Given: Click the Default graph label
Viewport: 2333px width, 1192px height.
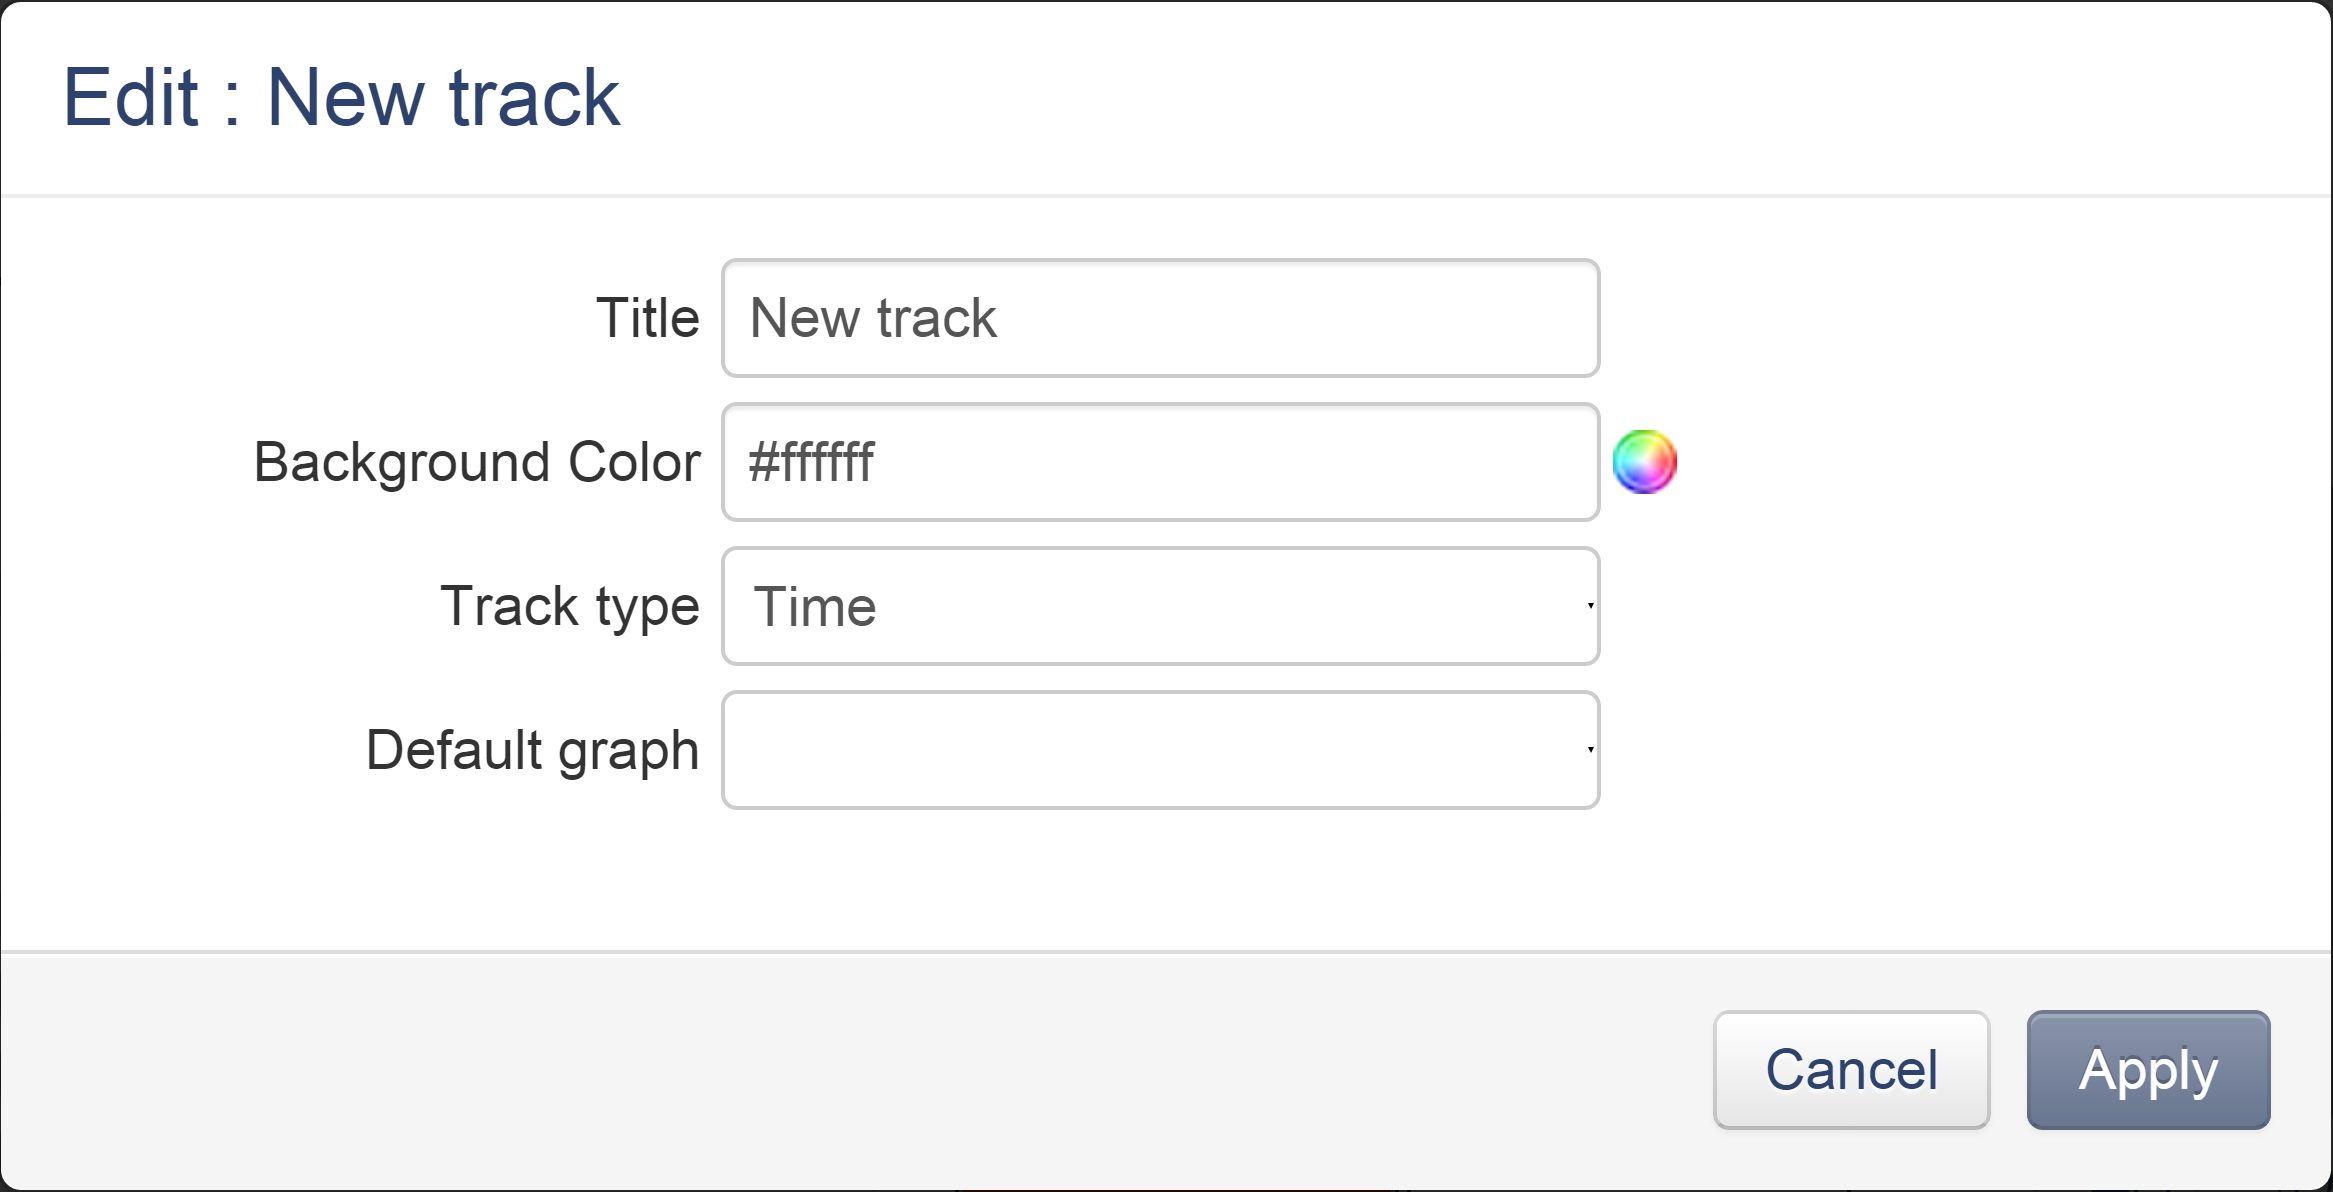Looking at the screenshot, I should 534,748.
